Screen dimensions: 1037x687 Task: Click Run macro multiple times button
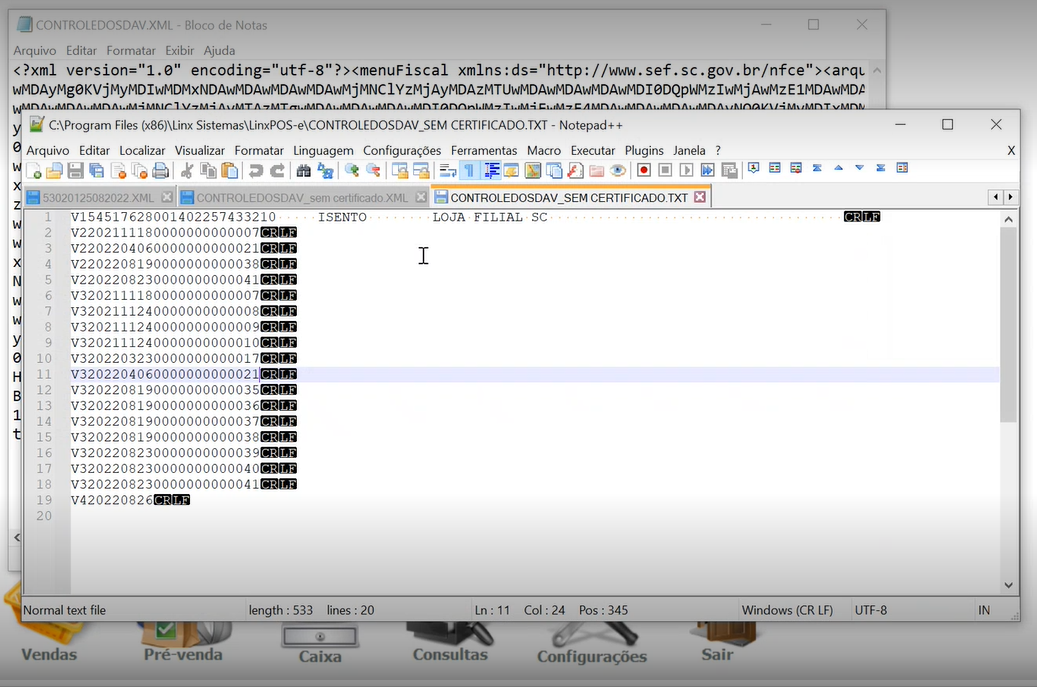708,171
